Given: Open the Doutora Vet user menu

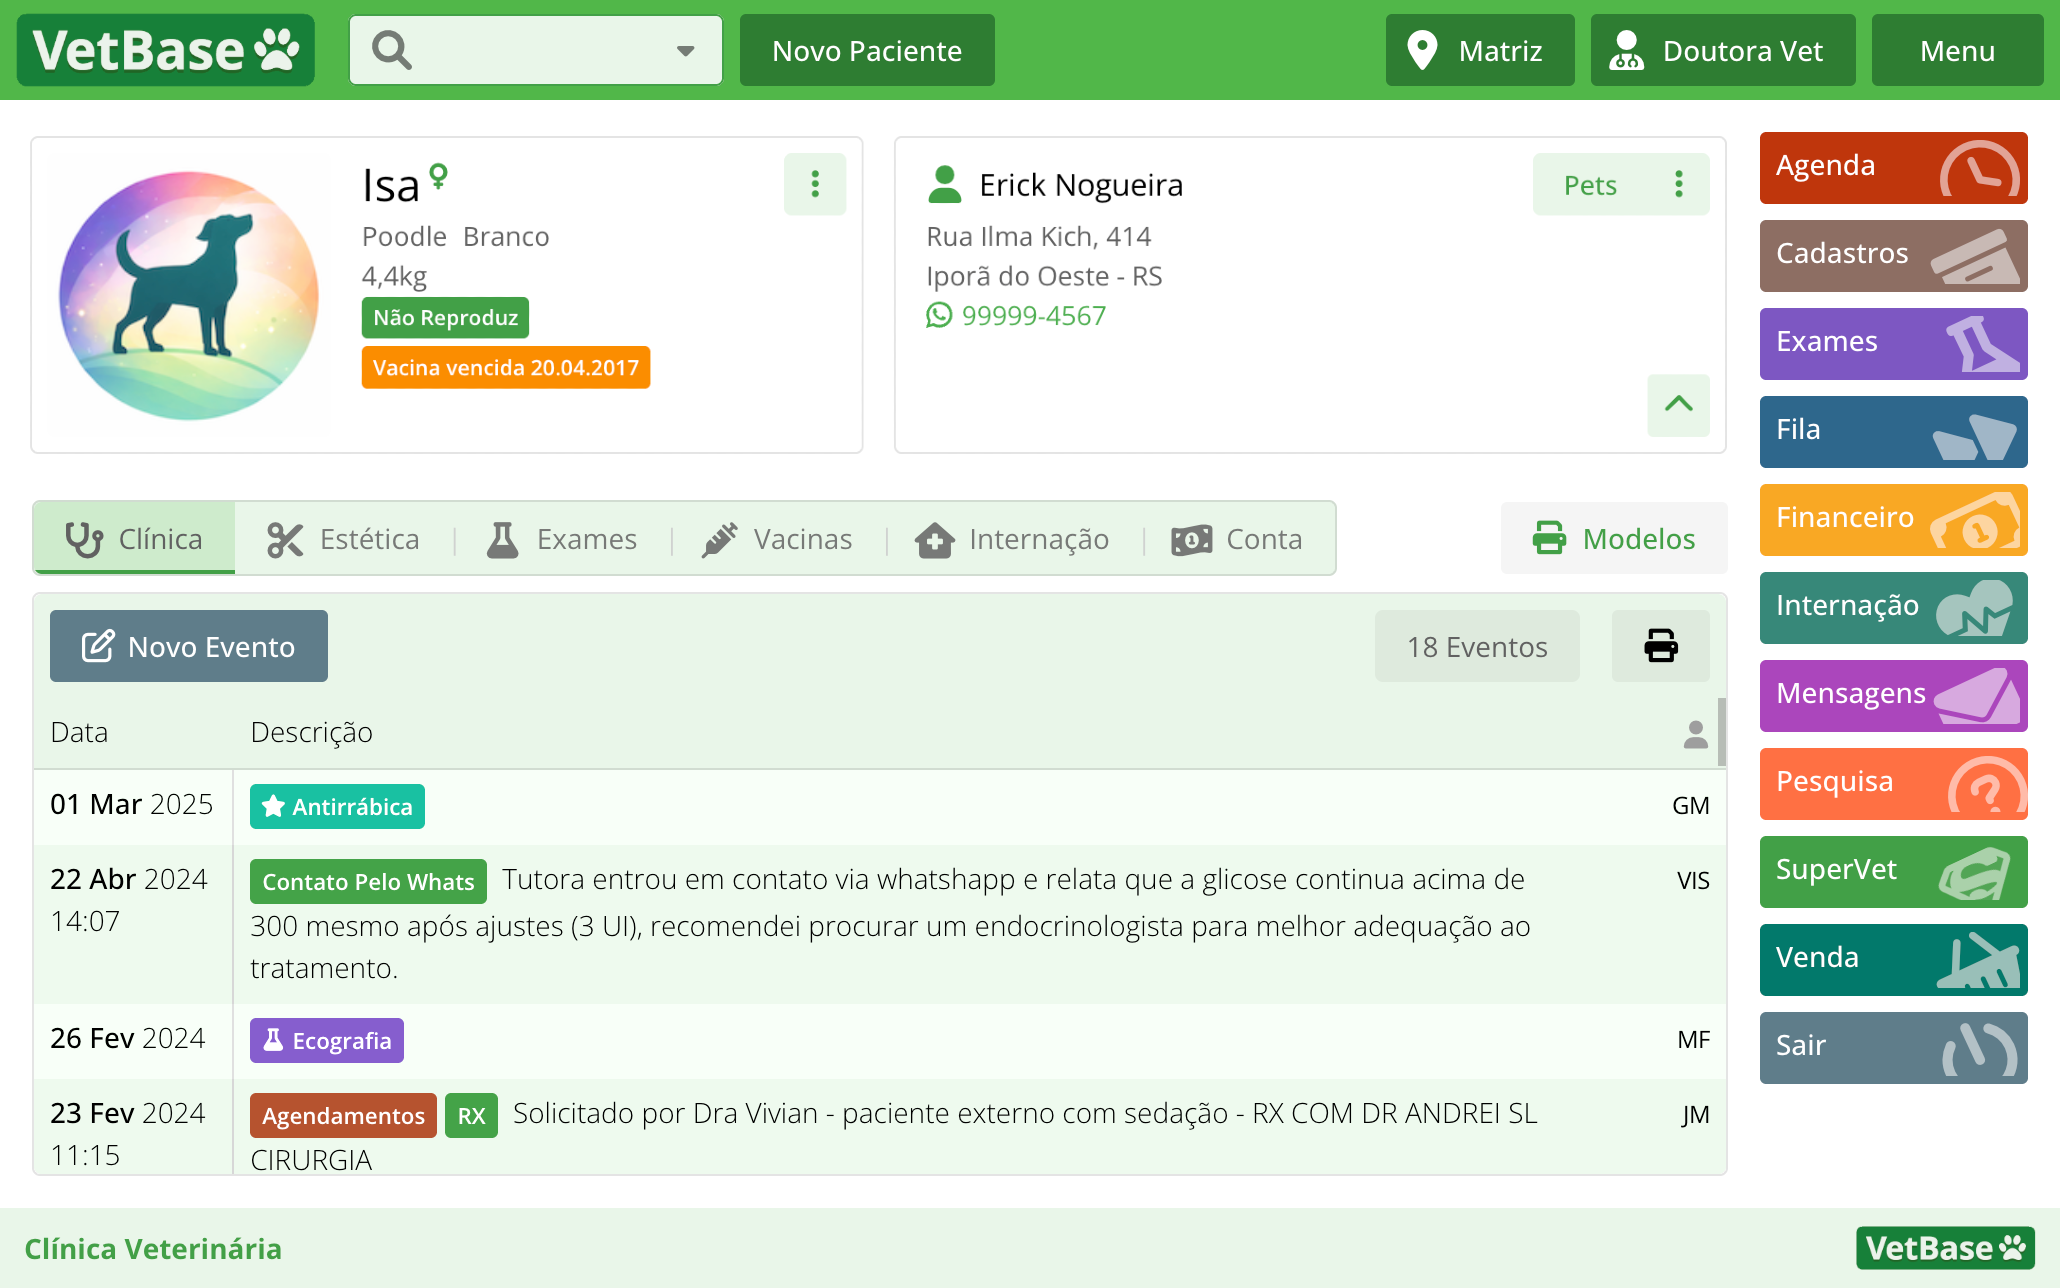Looking at the screenshot, I should point(1722,50).
